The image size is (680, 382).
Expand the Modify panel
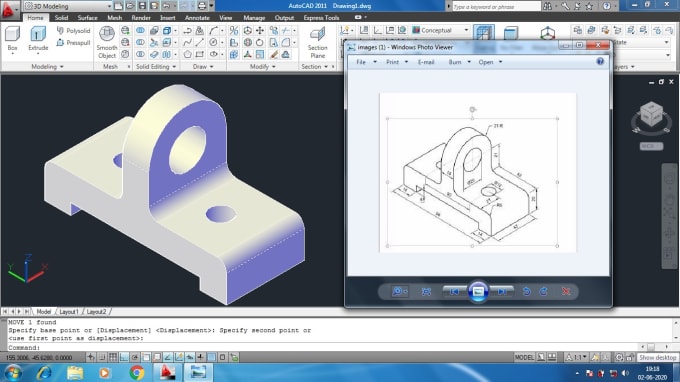tap(263, 66)
